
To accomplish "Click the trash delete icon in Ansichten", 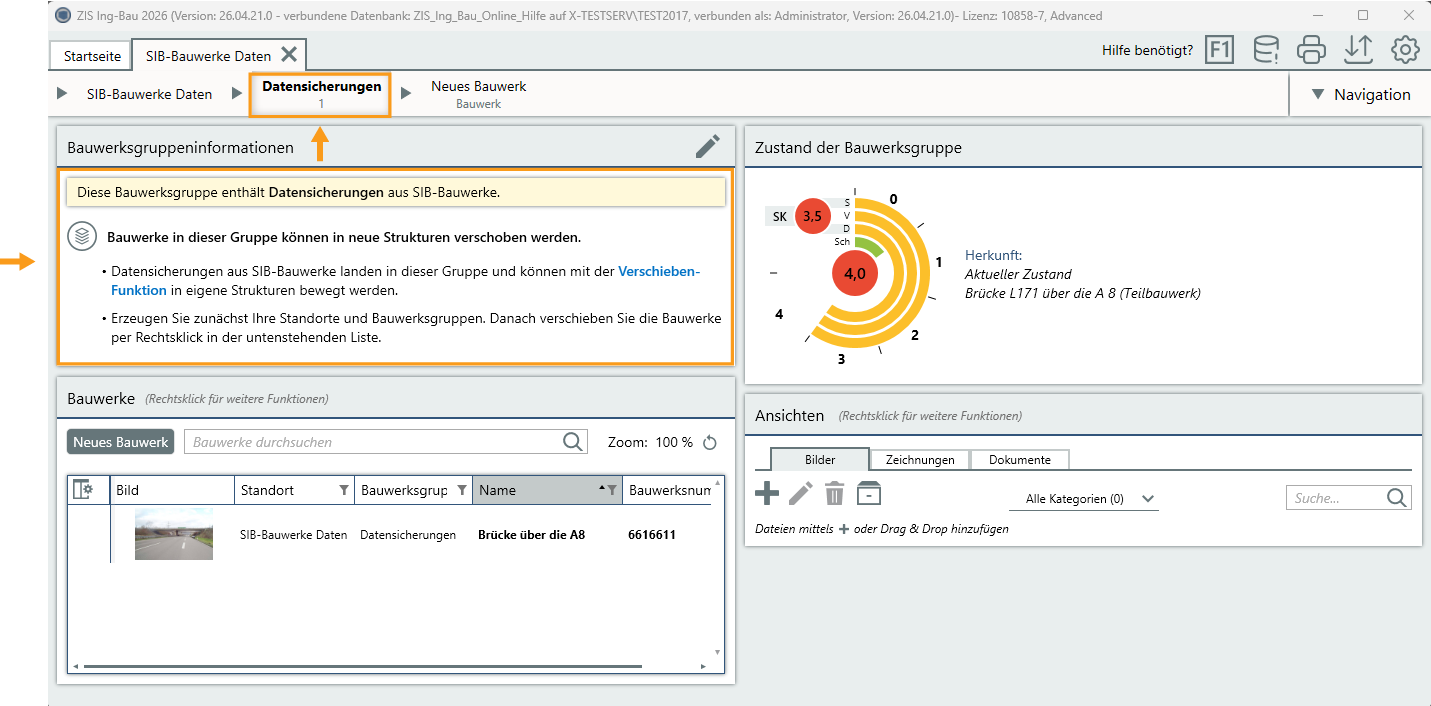I will (835, 493).
